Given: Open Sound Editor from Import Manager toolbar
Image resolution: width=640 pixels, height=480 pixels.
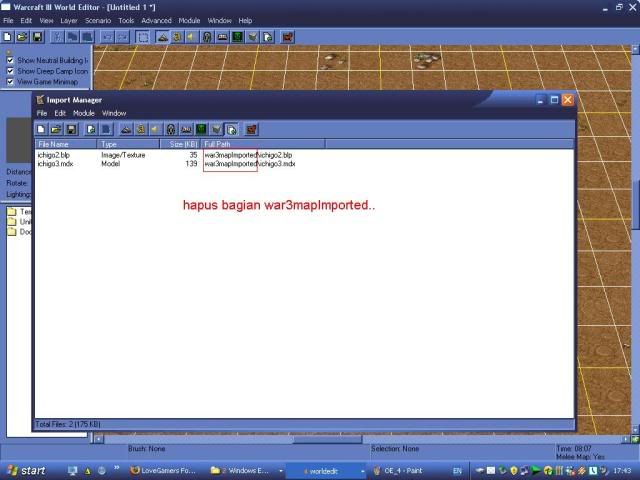Looking at the screenshot, I should click(156, 129).
